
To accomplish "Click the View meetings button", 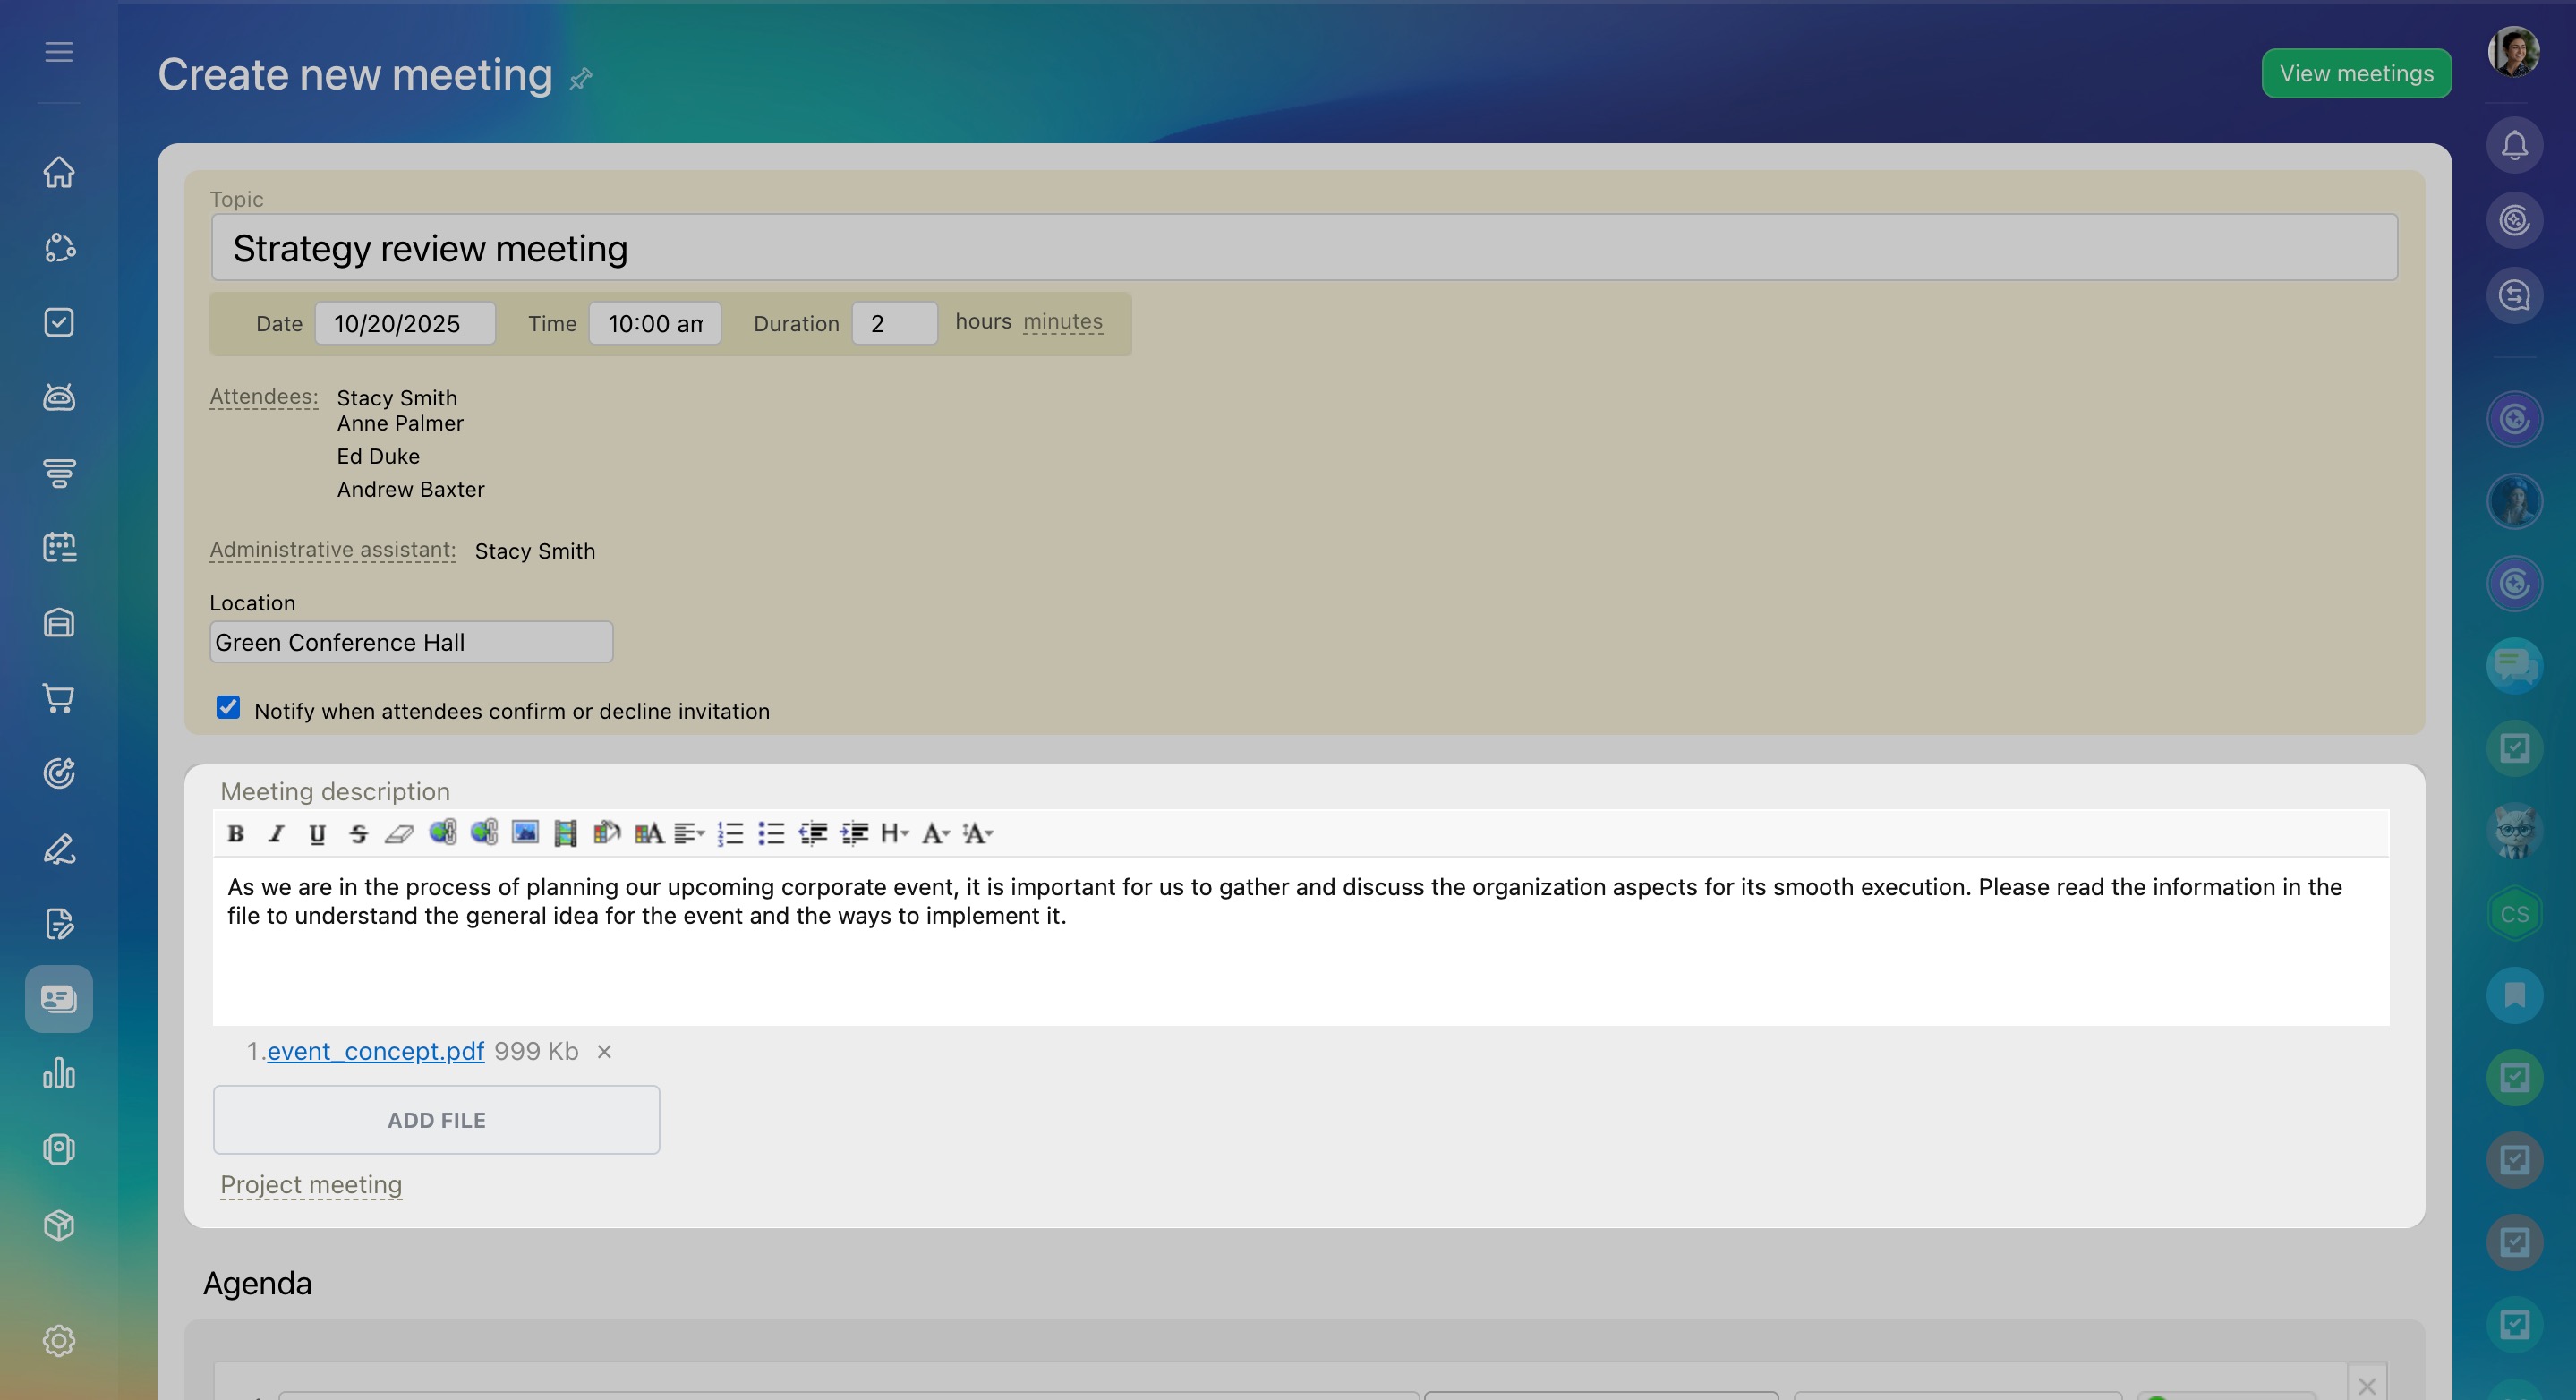I will pyautogui.click(x=2355, y=74).
